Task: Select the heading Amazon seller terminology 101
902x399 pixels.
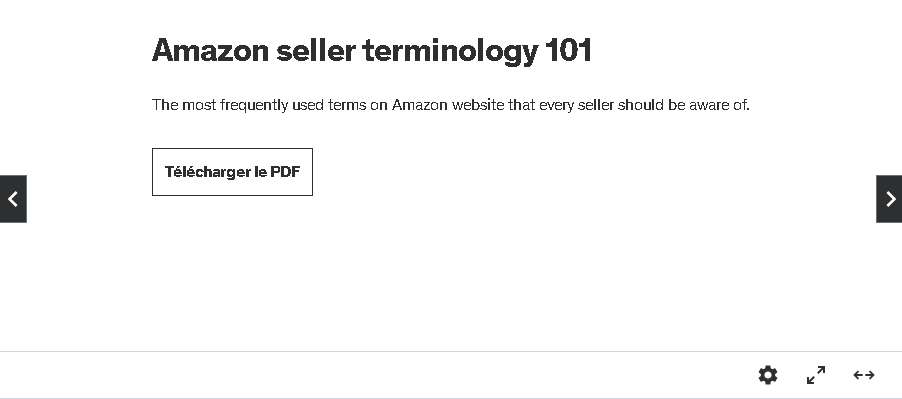Action: (x=372, y=51)
